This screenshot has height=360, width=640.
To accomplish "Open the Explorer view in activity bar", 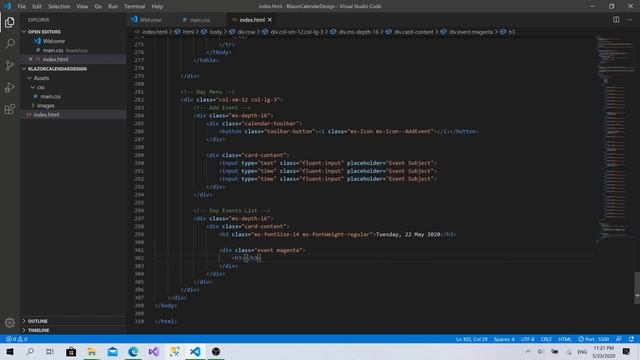I will tap(10, 22).
